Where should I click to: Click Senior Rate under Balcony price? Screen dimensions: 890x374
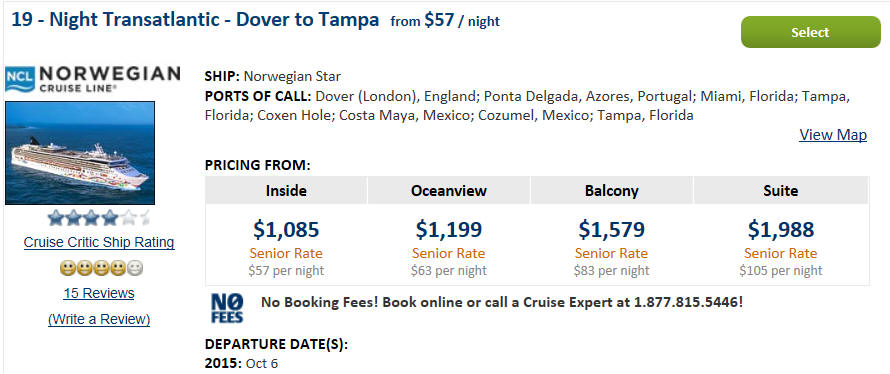pyautogui.click(x=611, y=253)
